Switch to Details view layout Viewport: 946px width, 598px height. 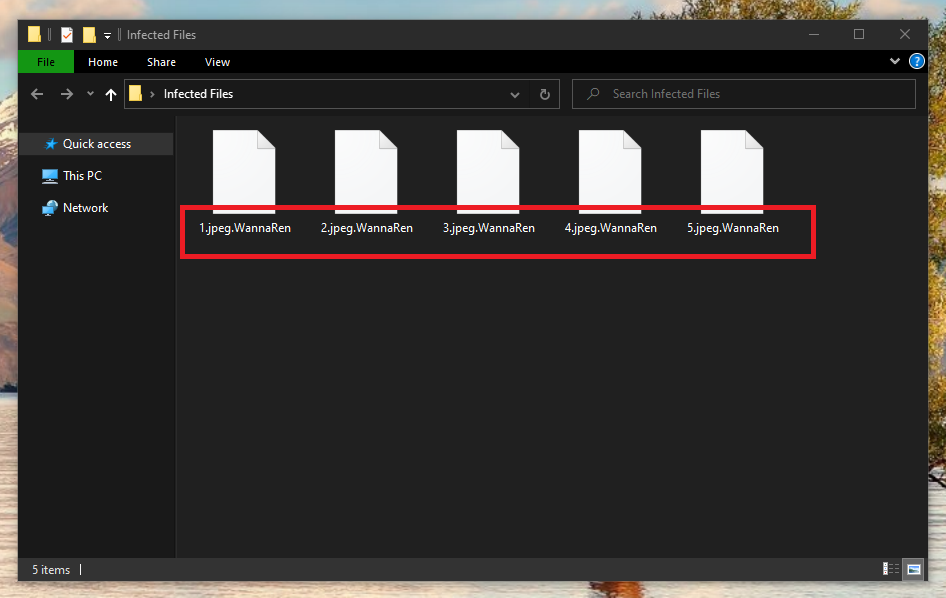890,569
